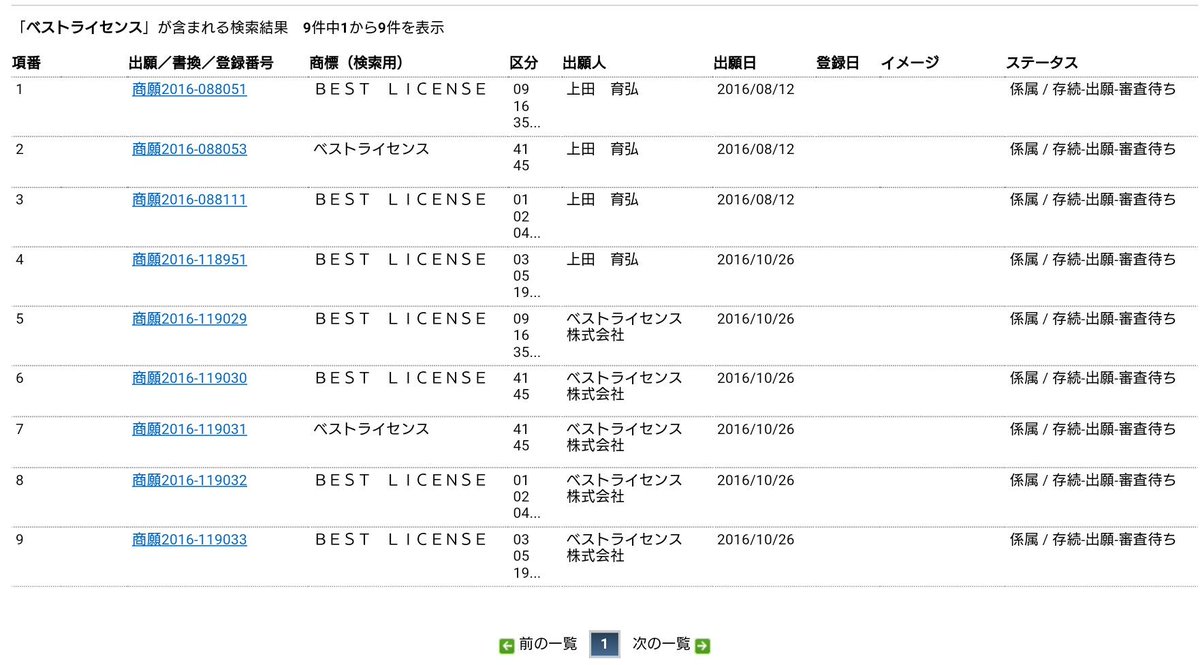Open application link 商願2016-119033

(189, 540)
